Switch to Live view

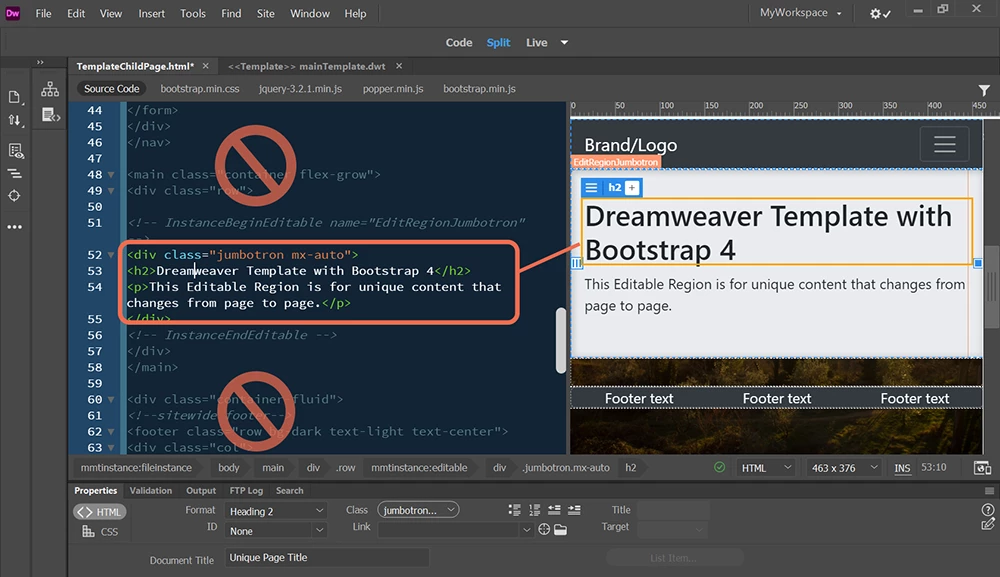coord(536,43)
